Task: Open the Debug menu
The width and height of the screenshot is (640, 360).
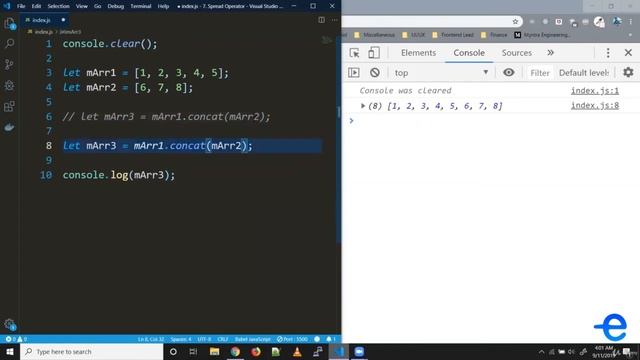Action: pos(116,6)
